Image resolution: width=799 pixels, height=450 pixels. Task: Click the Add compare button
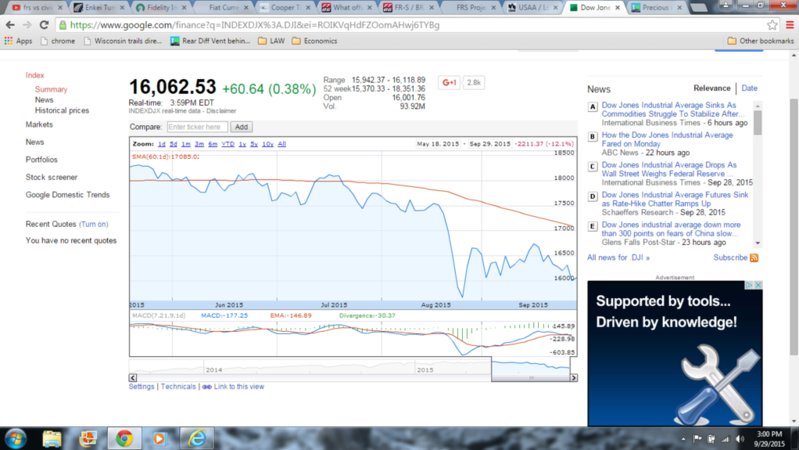click(242, 127)
